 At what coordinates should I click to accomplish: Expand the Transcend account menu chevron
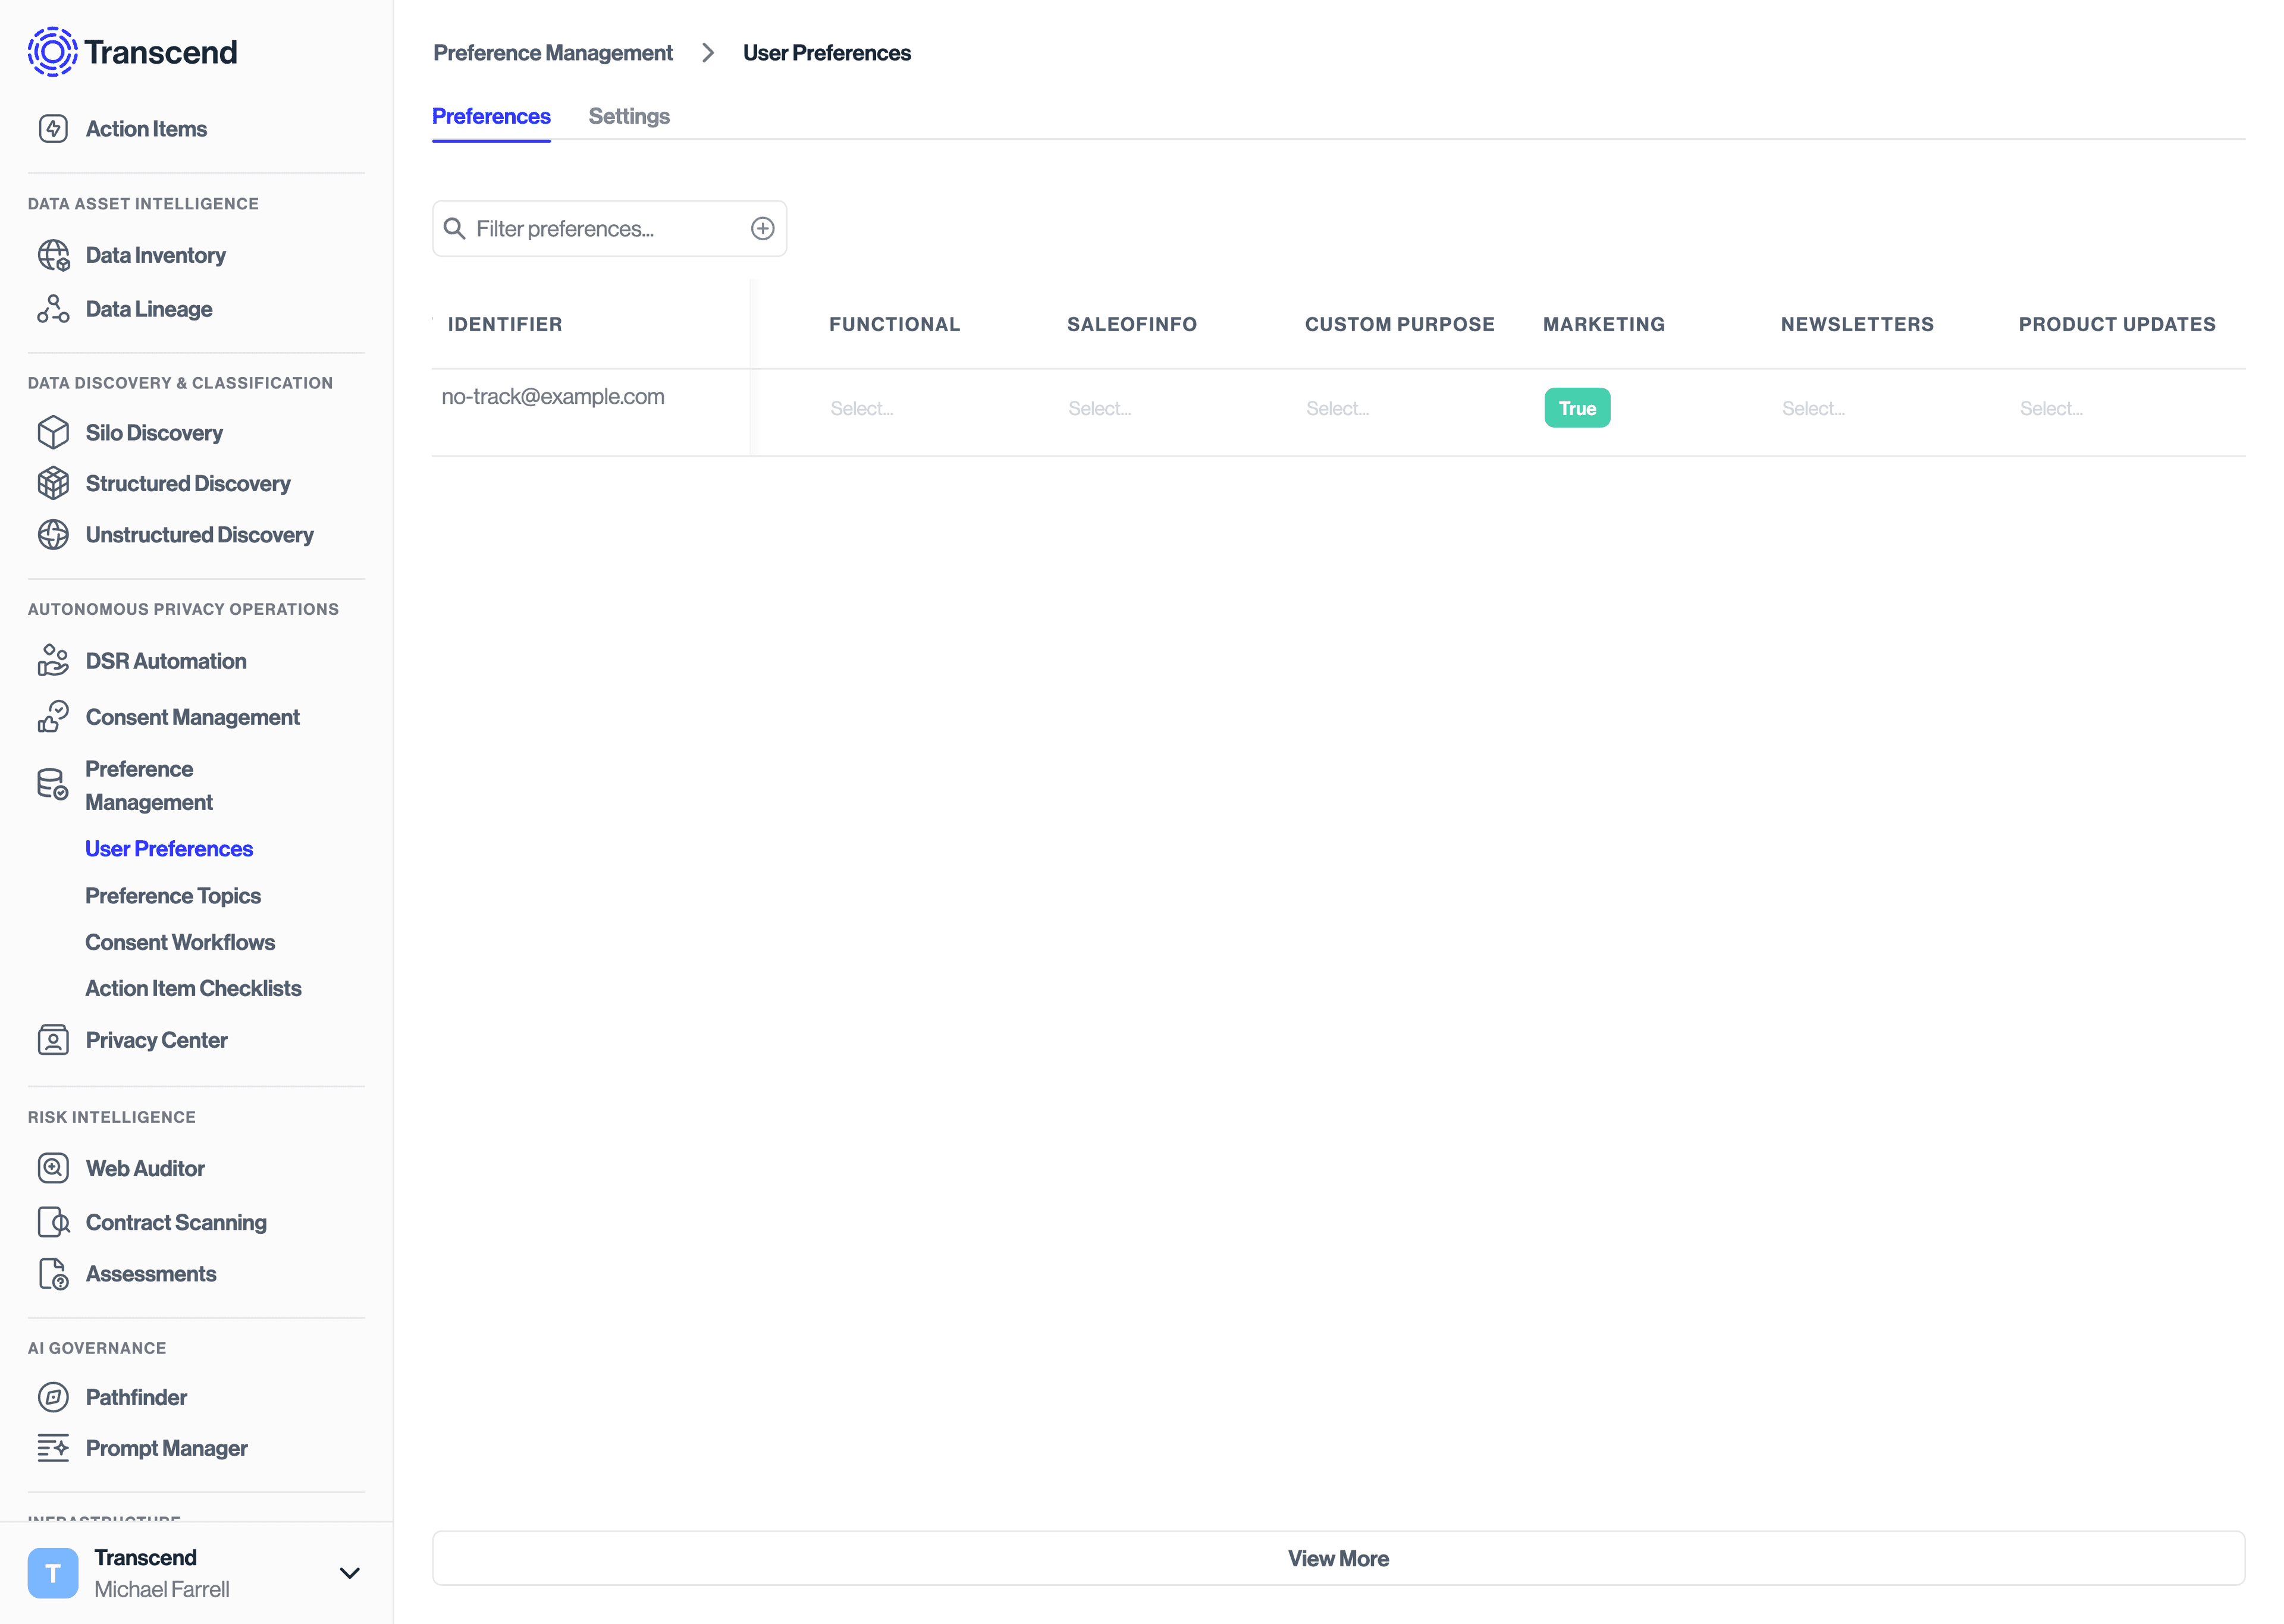click(x=349, y=1573)
